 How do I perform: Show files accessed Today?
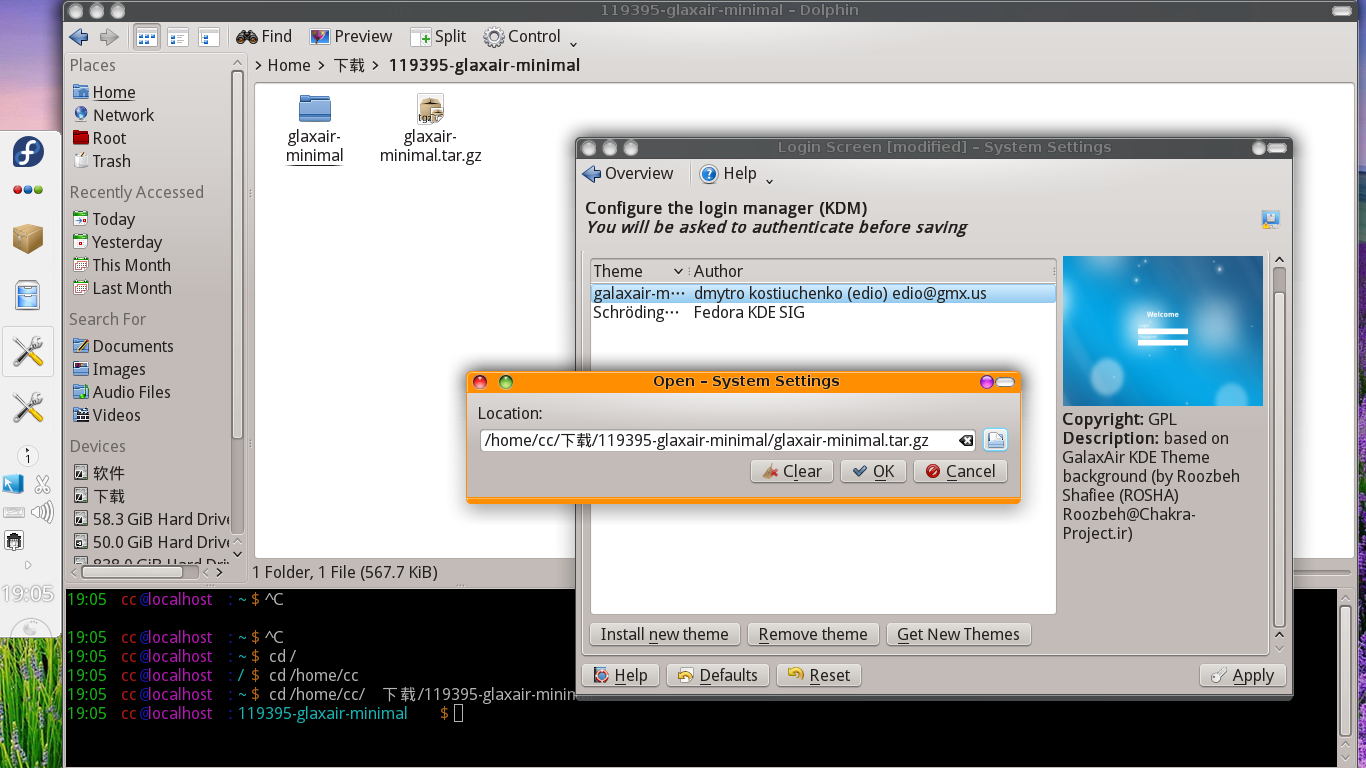pyautogui.click(x=103, y=219)
